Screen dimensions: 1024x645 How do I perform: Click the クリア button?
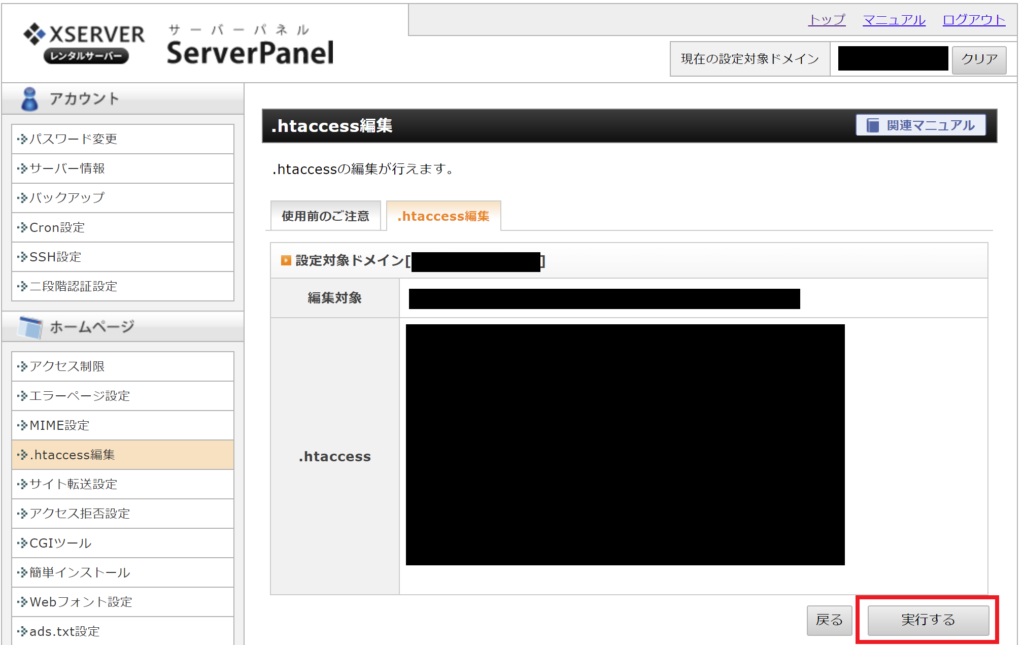pyautogui.click(x=979, y=59)
